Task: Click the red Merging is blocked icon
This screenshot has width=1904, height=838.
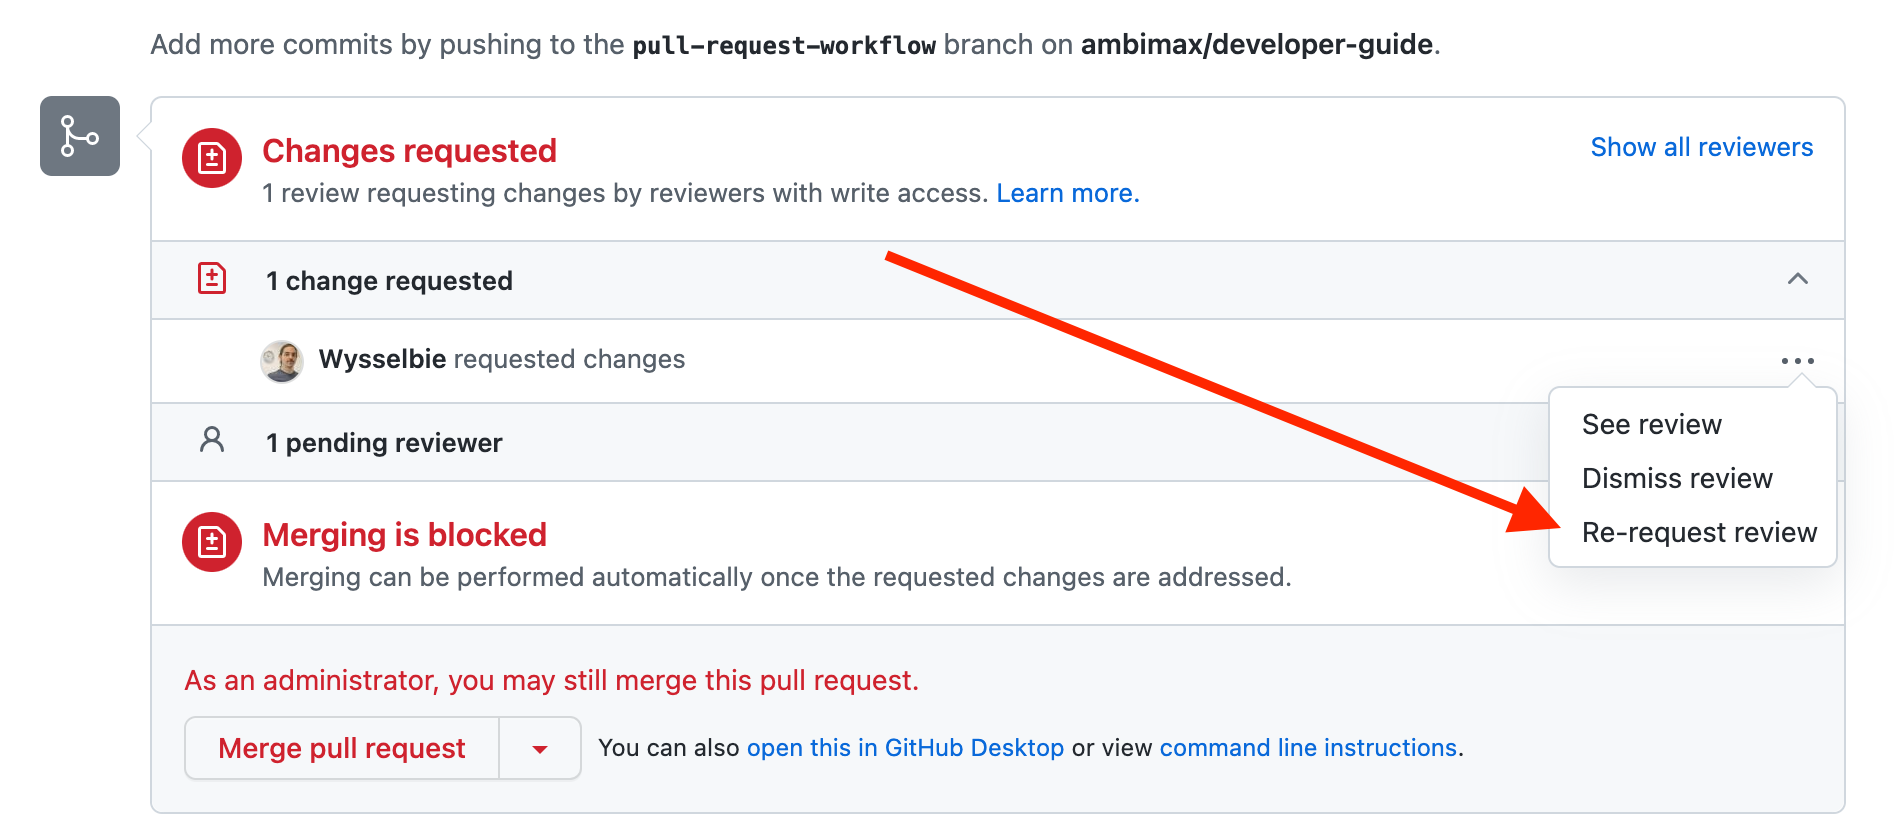Action: point(211,542)
